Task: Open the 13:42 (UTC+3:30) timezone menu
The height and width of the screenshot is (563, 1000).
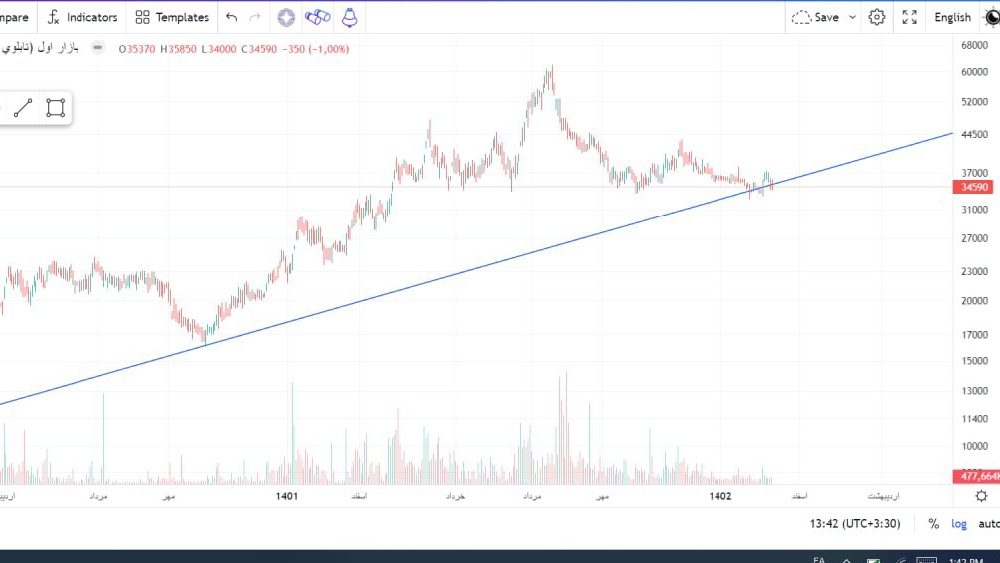Action: 855,523
